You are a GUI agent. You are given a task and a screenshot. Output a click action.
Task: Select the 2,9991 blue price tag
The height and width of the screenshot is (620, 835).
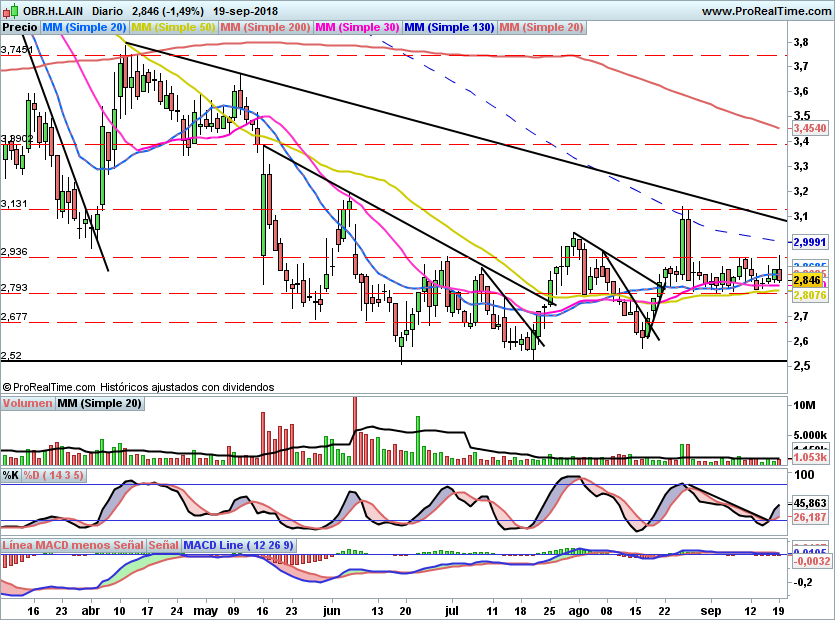pyautogui.click(x=809, y=242)
